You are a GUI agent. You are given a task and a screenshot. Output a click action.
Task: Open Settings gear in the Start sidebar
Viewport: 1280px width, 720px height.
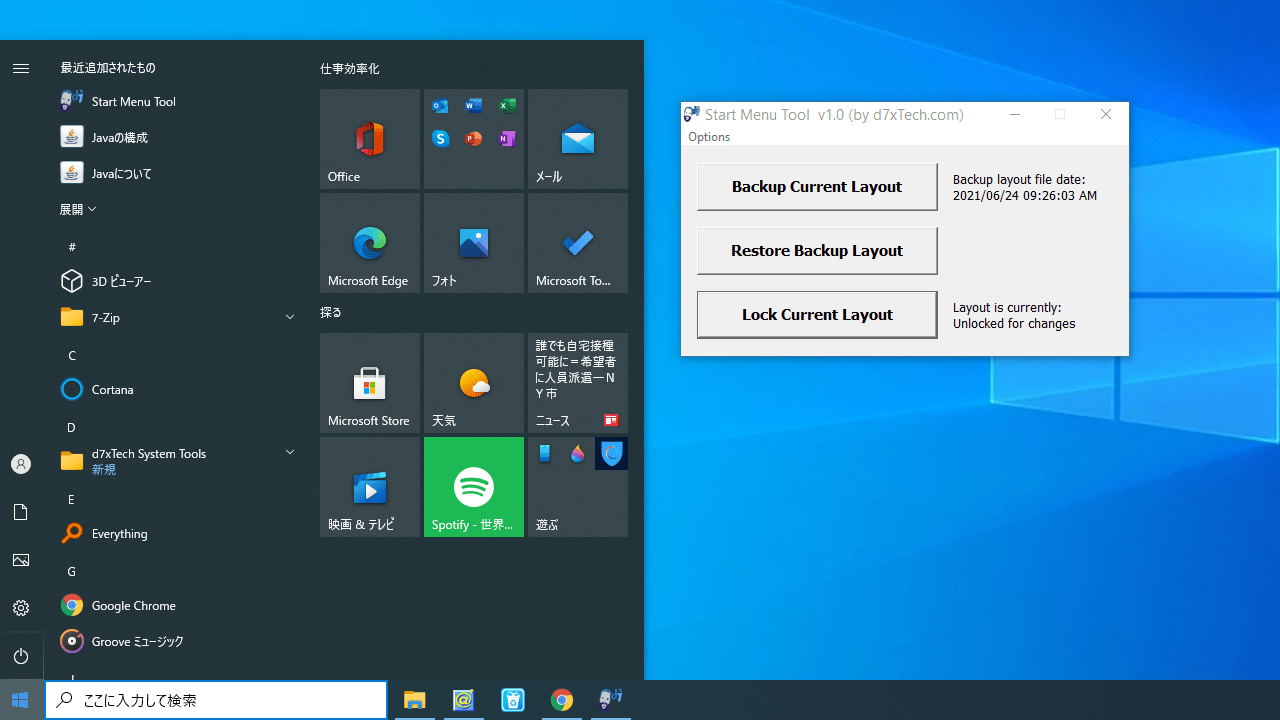(21, 608)
